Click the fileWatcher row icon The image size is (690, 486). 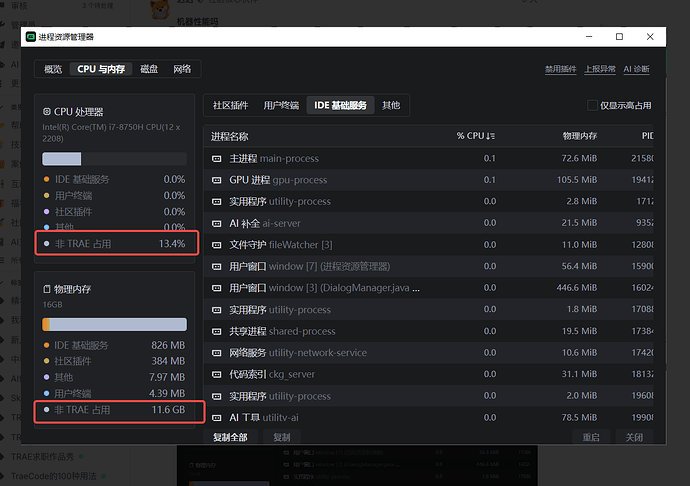[217, 245]
